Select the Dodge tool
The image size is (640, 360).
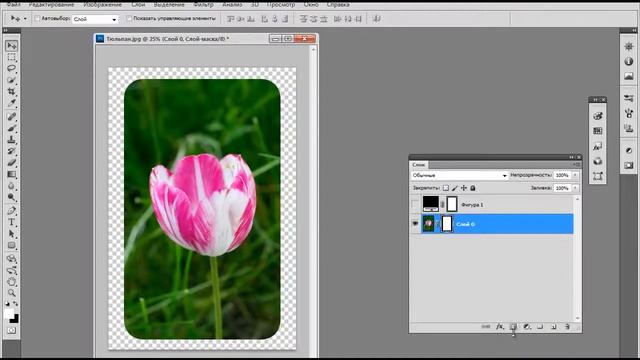pos(11,197)
